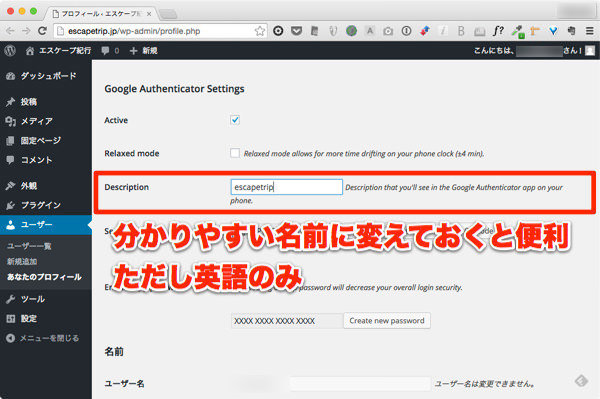Click the browser address bar
The image size is (600, 399).
161,31
